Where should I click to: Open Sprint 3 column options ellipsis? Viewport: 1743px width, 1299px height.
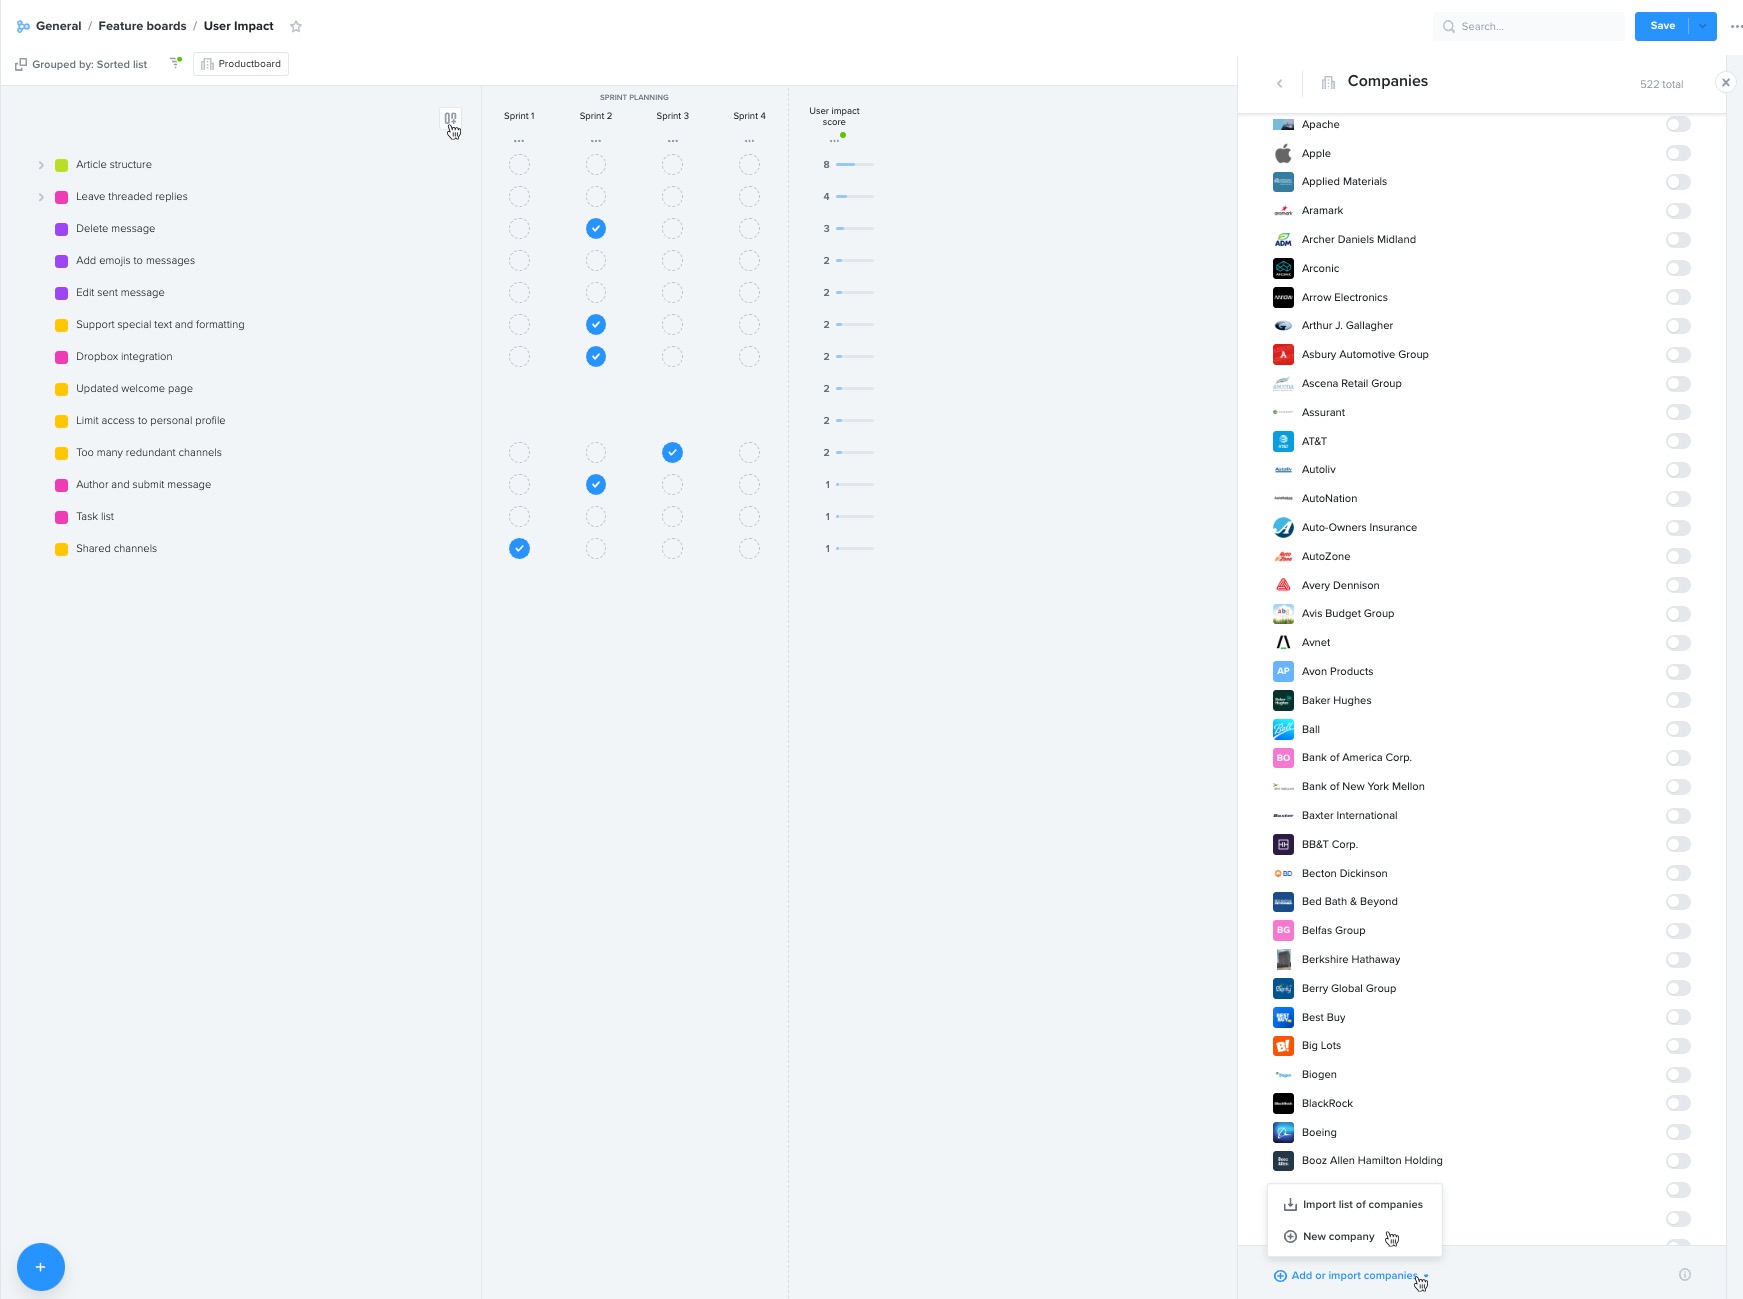(673, 141)
